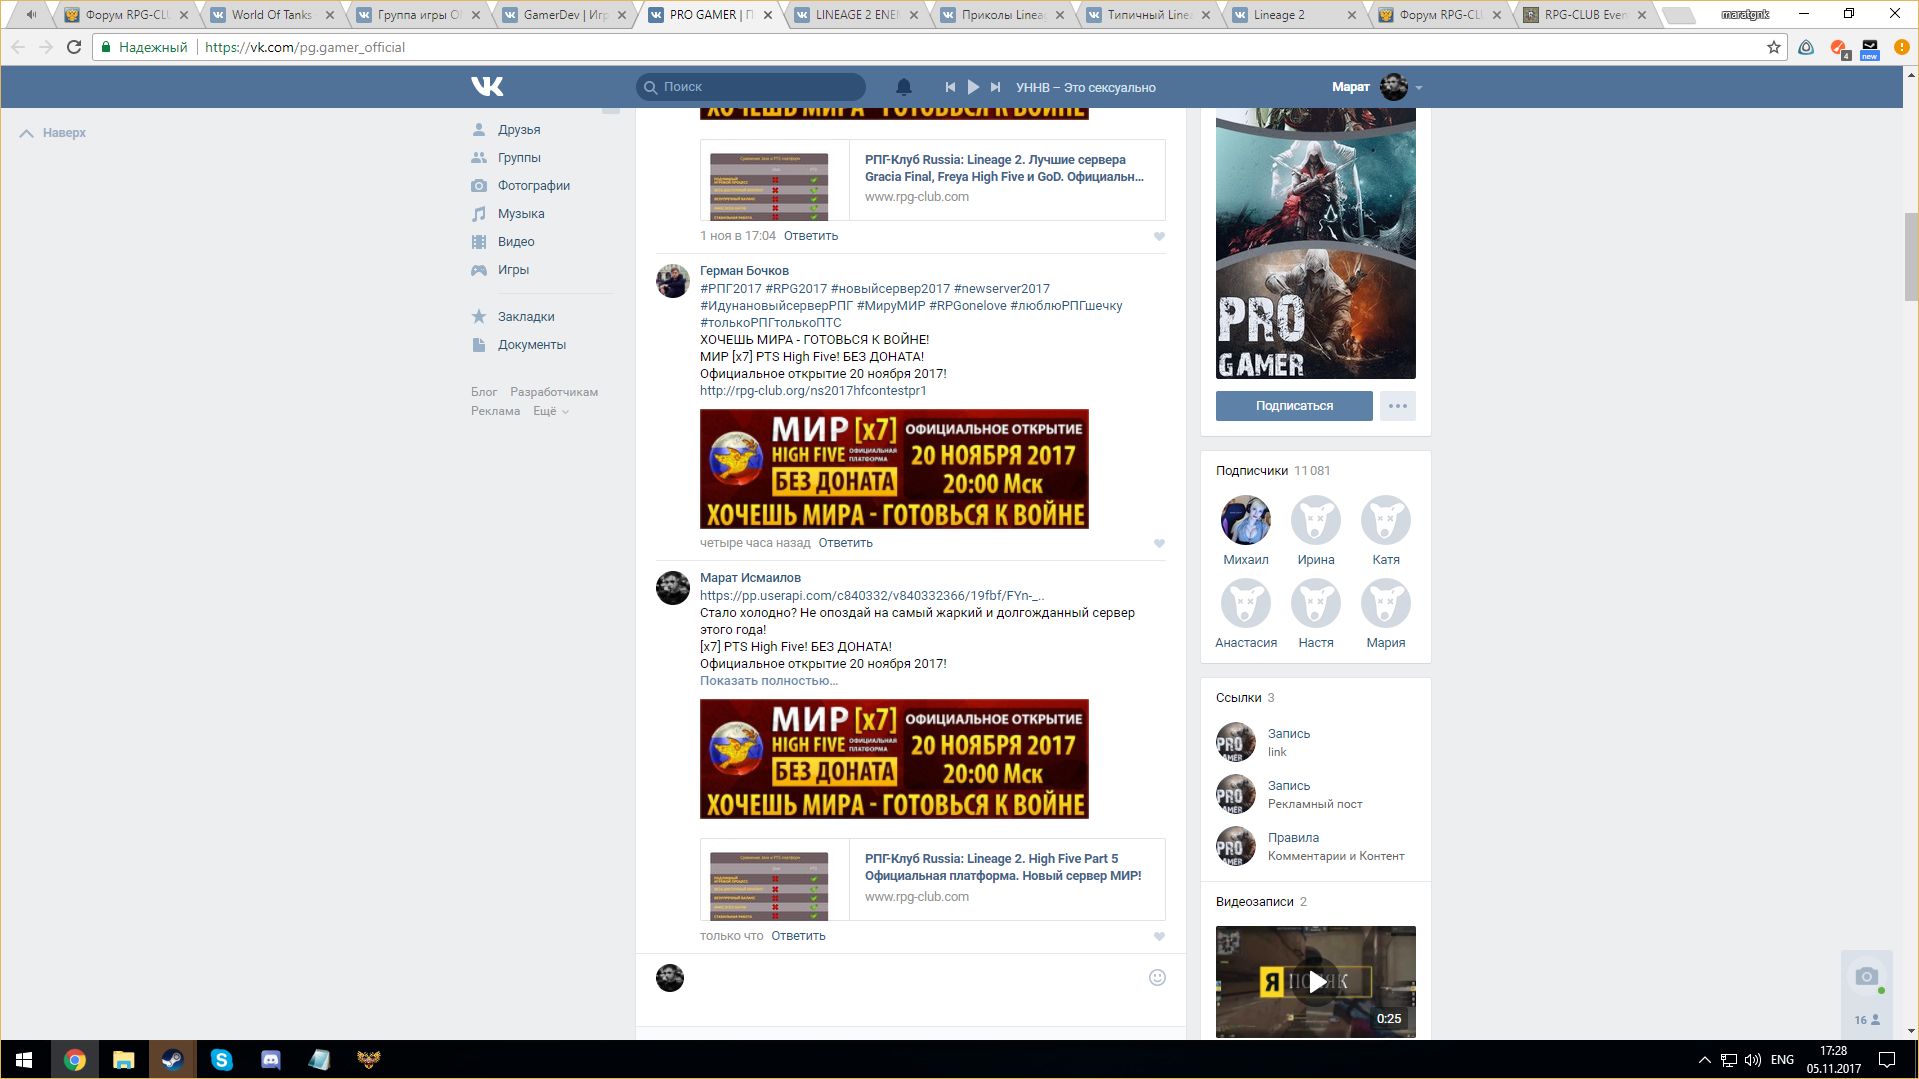Switch to the Lineage 2 browser tab
Screen dimensions: 1919x1079
tap(1294, 15)
